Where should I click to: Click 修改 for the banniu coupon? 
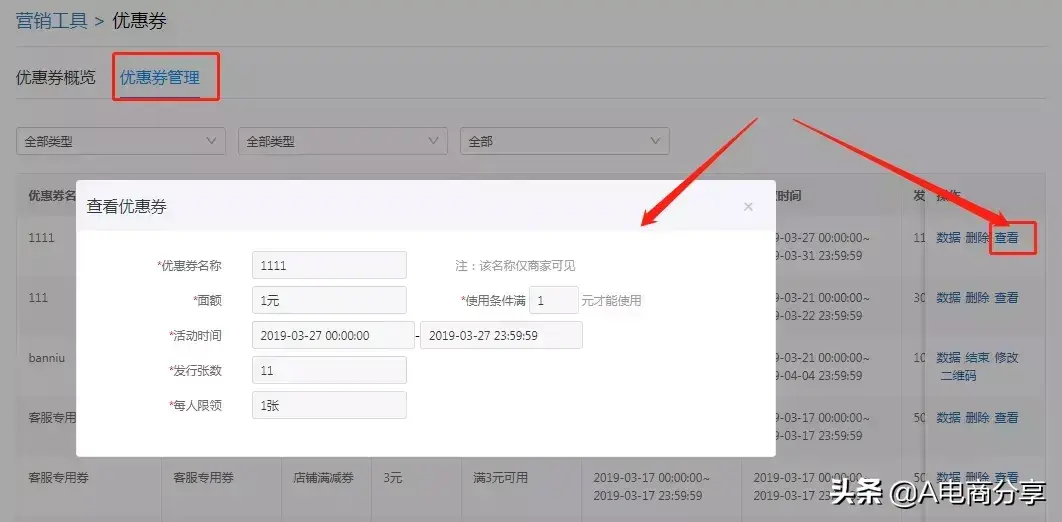pyautogui.click(x=1006, y=357)
